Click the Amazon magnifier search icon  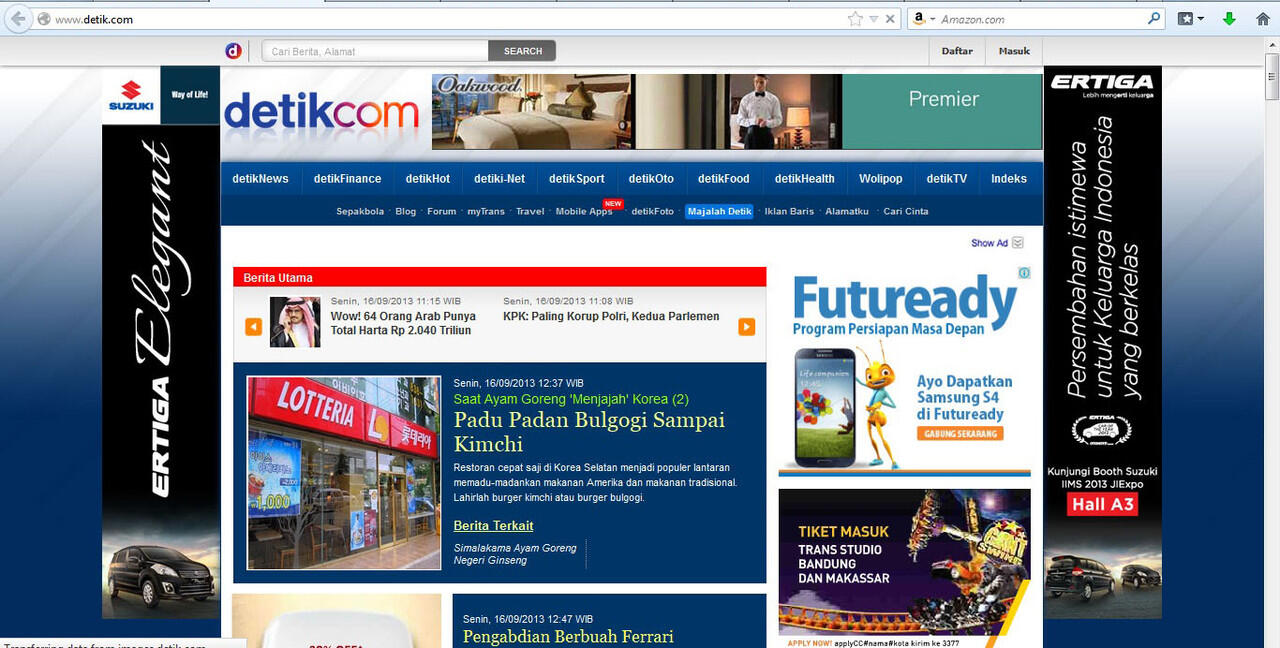(1153, 18)
